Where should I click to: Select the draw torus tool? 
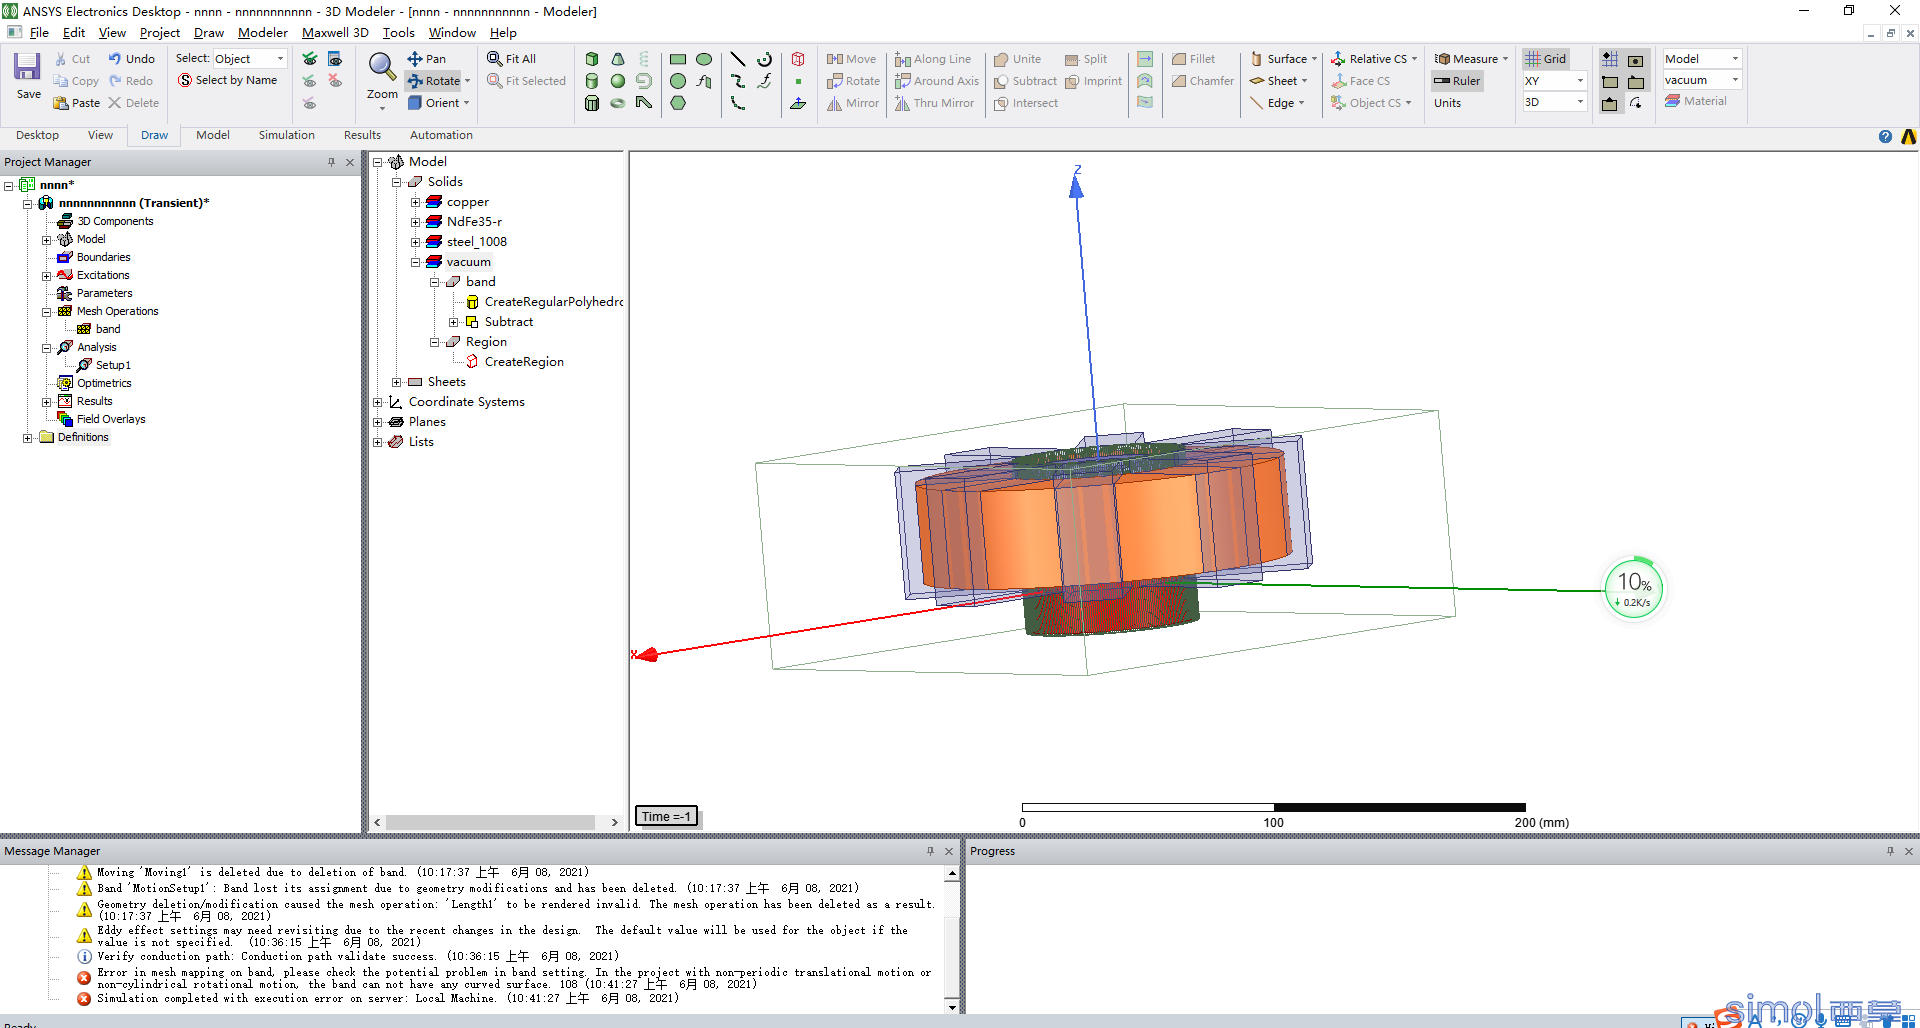(618, 103)
